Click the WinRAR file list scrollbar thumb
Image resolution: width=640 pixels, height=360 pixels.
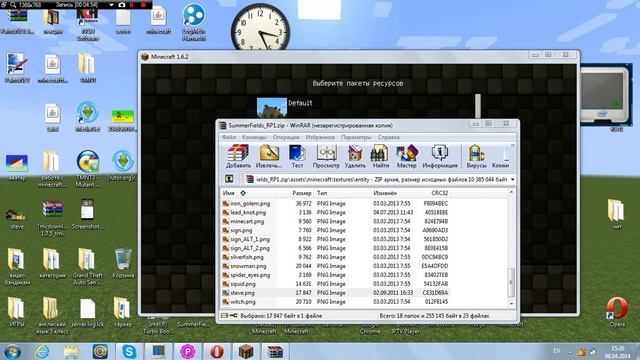pos(511,282)
